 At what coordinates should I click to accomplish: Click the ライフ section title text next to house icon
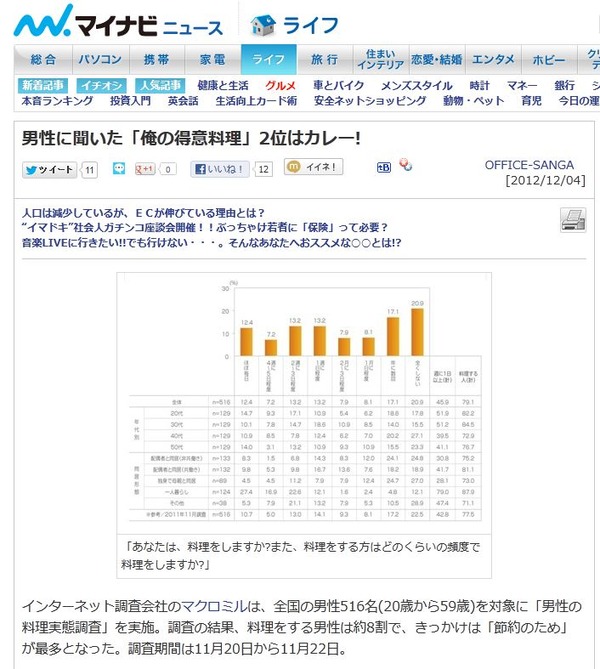[311, 25]
